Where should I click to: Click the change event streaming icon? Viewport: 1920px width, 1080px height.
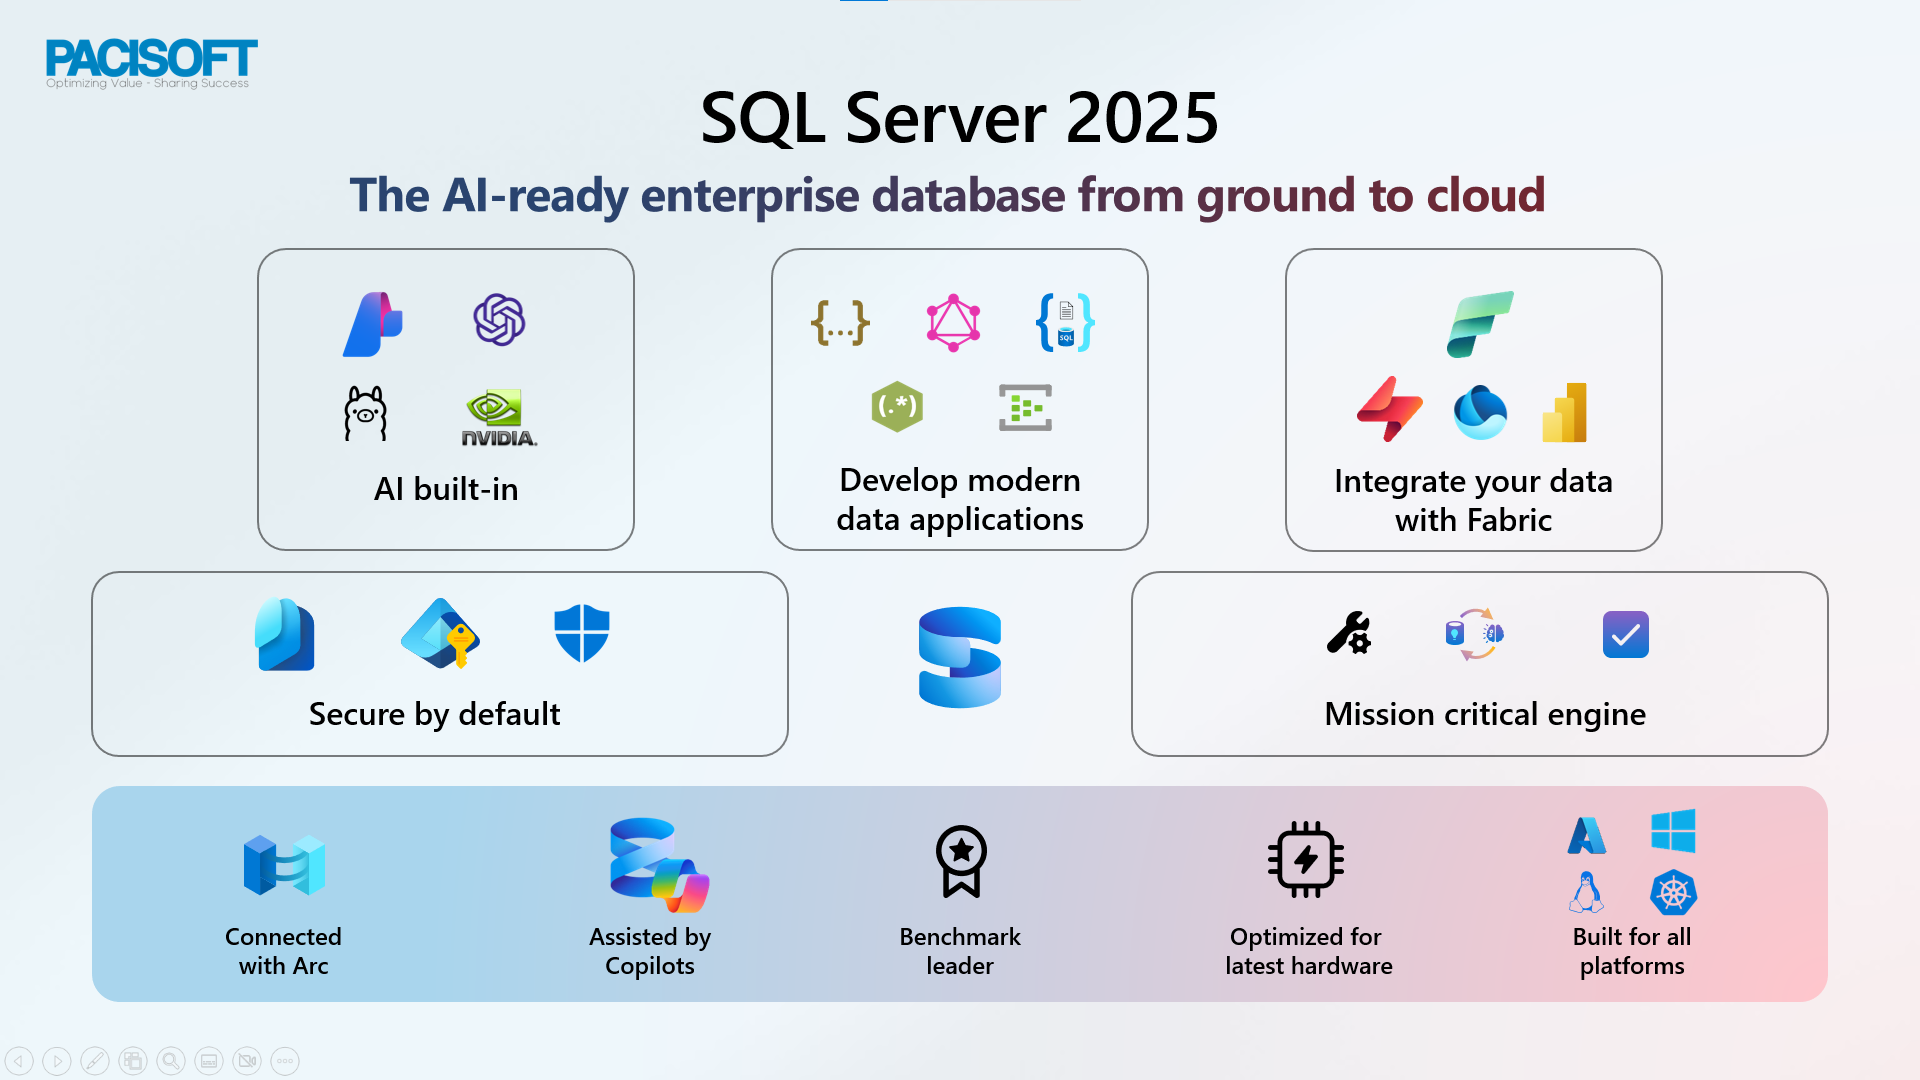pyautogui.click(x=1025, y=408)
